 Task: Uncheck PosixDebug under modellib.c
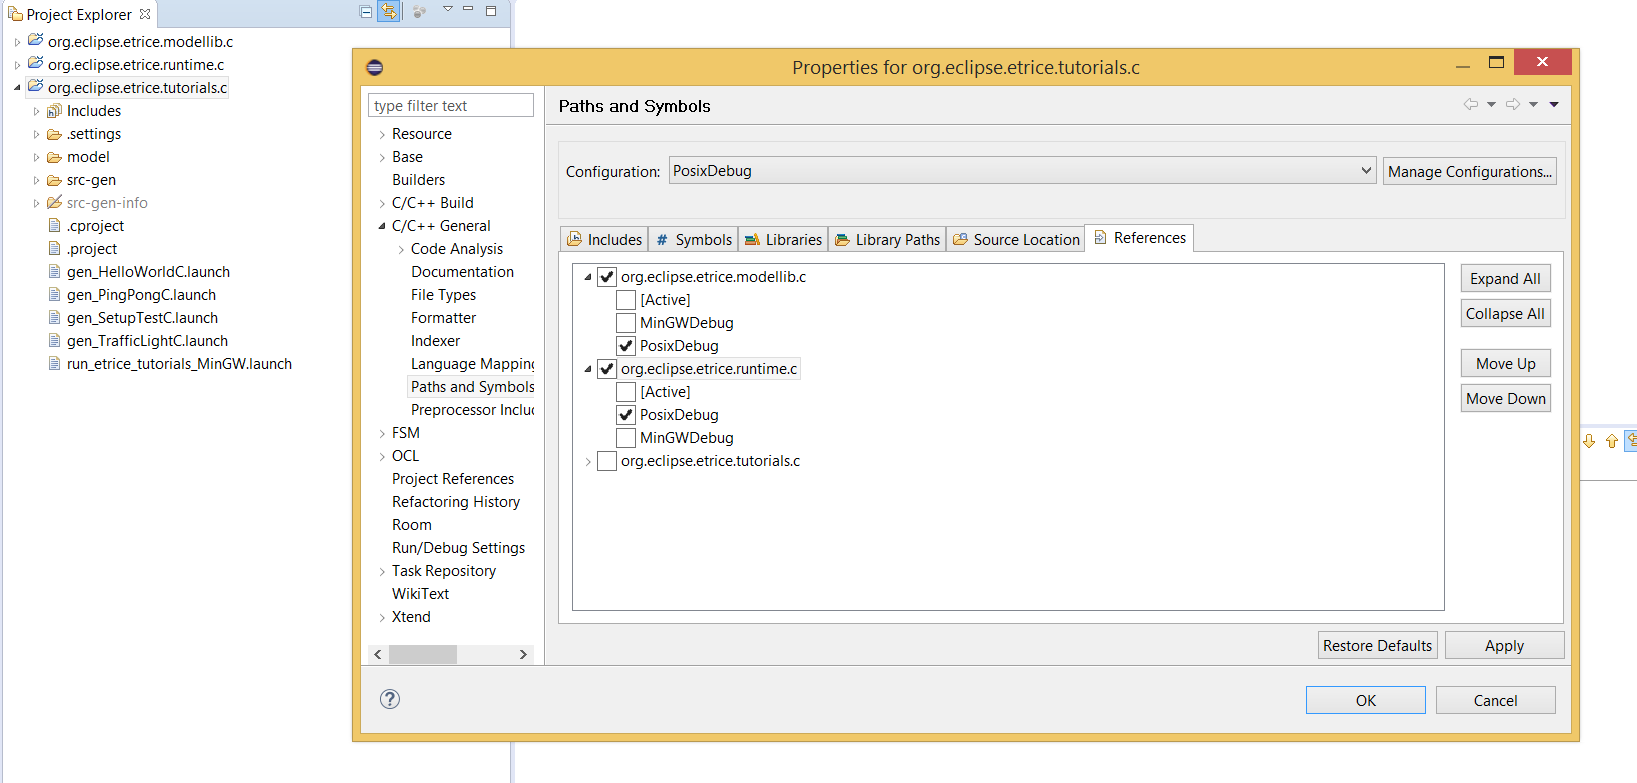[626, 346]
